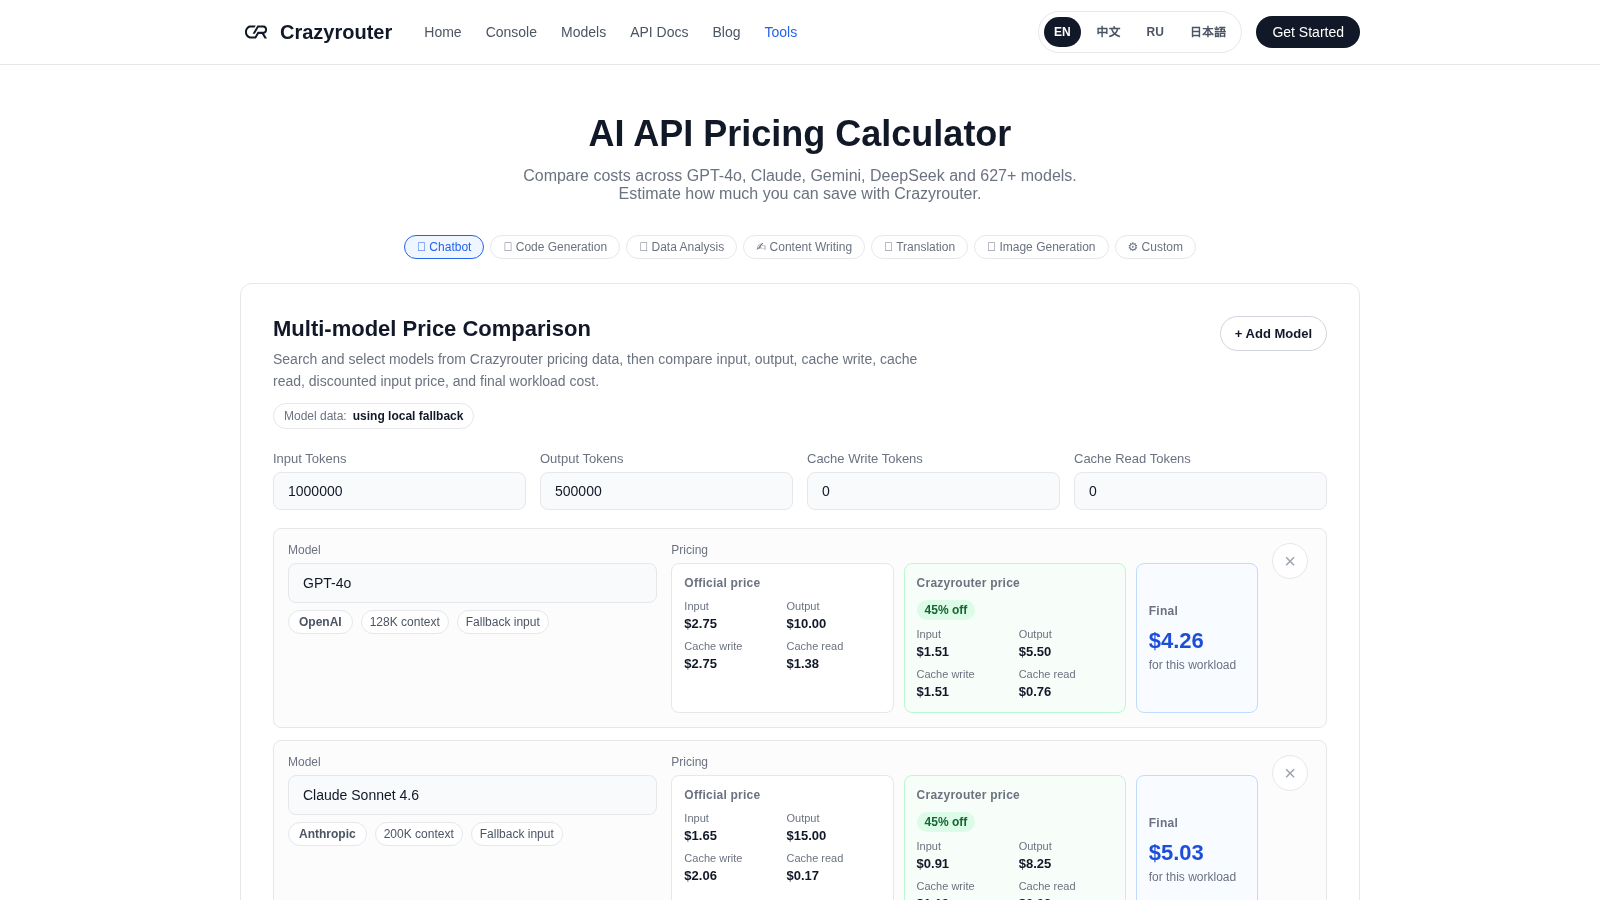Select the Data Analysis preset
The height and width of the screenshot is (900, 1600).
click(681, 247)
